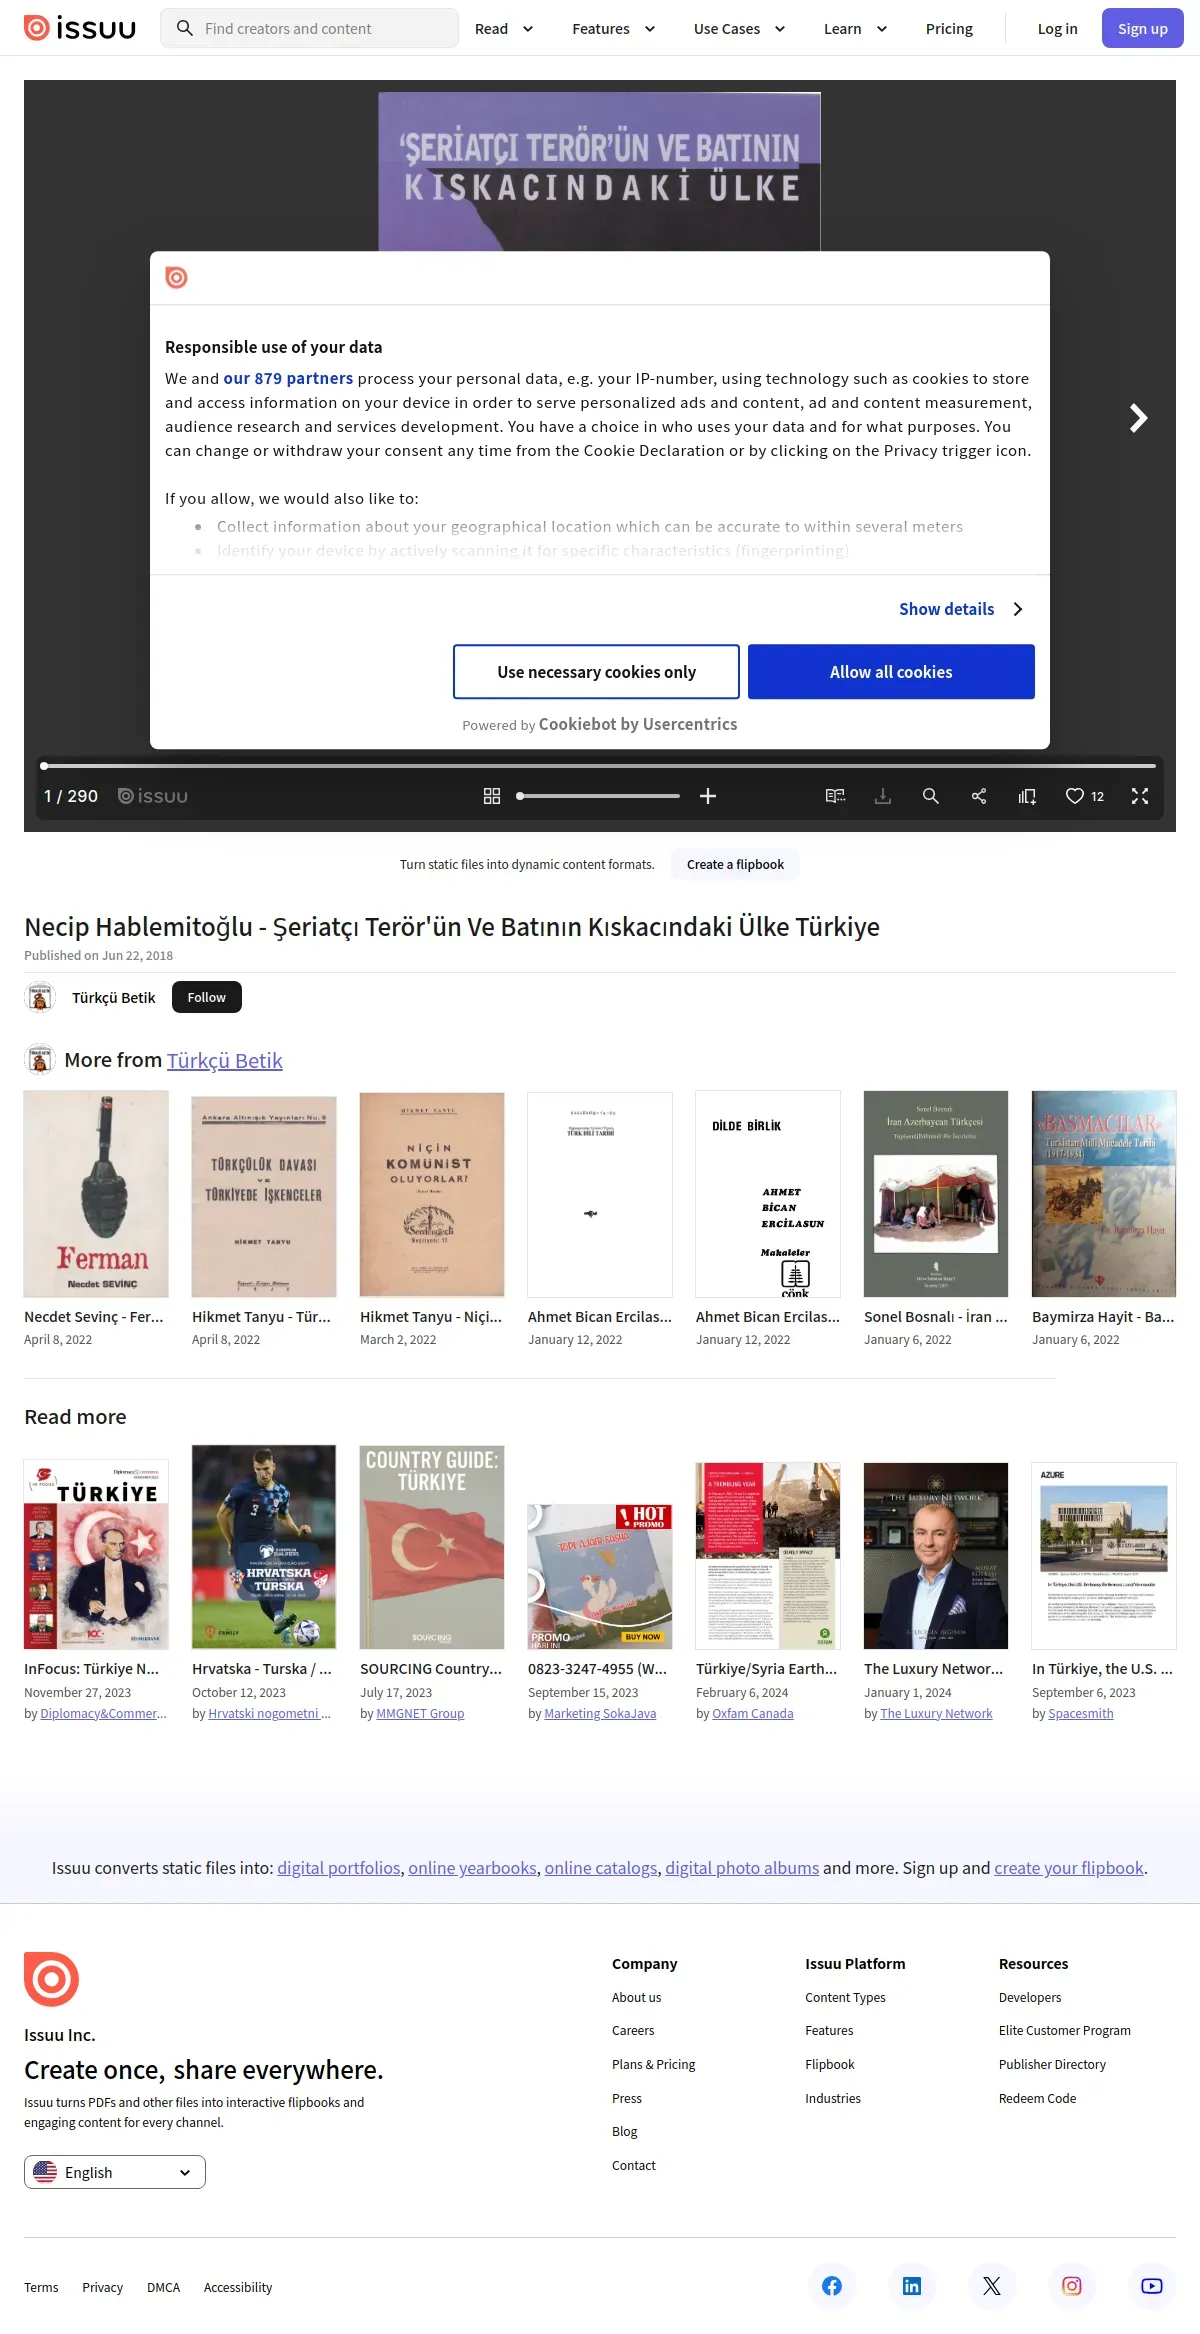Click the Sign up button

(x=1143, y=28)
